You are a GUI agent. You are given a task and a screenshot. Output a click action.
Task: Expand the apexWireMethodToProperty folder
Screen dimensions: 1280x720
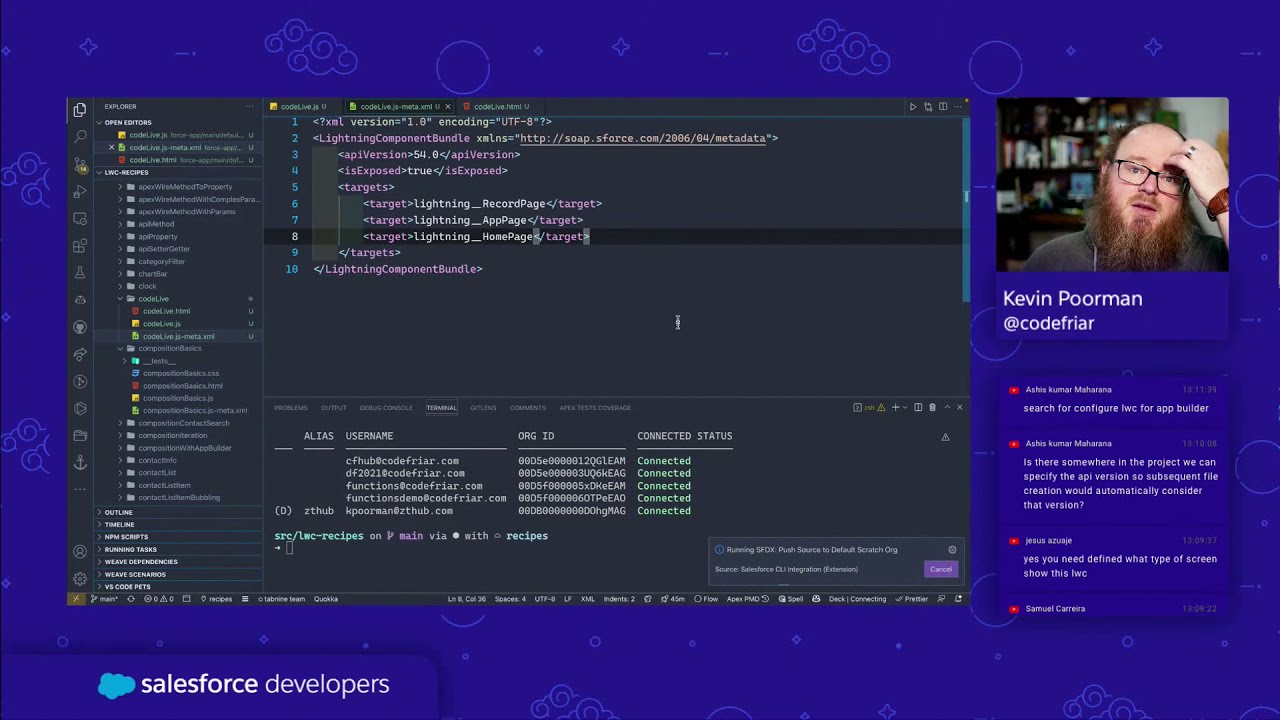click(185, 187)
